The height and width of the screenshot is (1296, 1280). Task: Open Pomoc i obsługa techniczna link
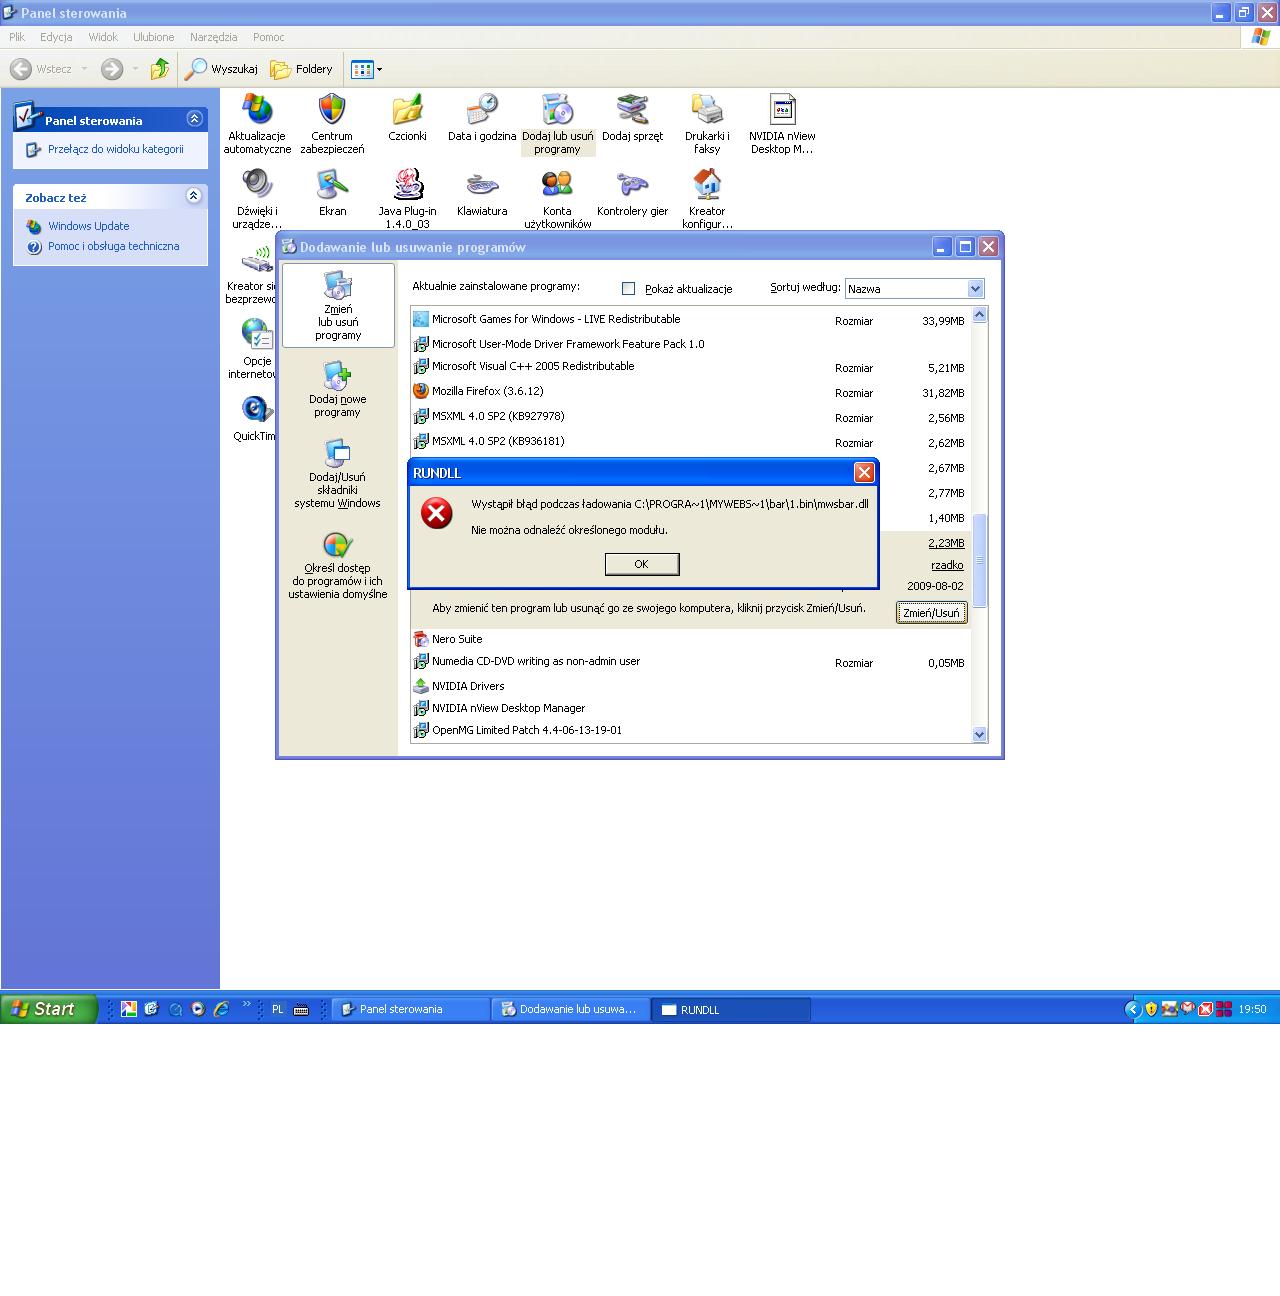[114, 246]
